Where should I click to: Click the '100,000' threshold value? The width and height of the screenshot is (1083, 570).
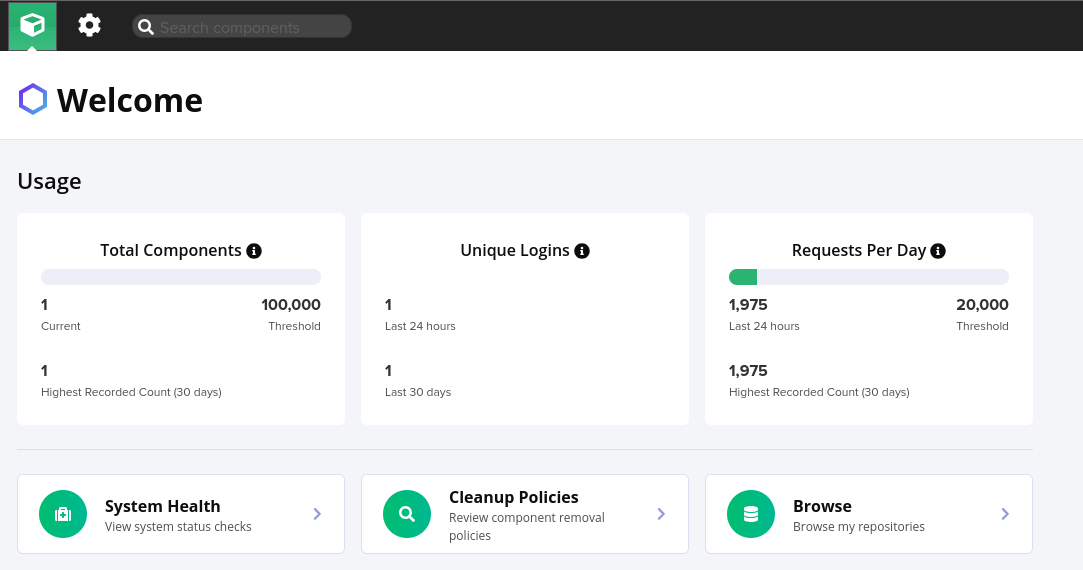point(291,305)
